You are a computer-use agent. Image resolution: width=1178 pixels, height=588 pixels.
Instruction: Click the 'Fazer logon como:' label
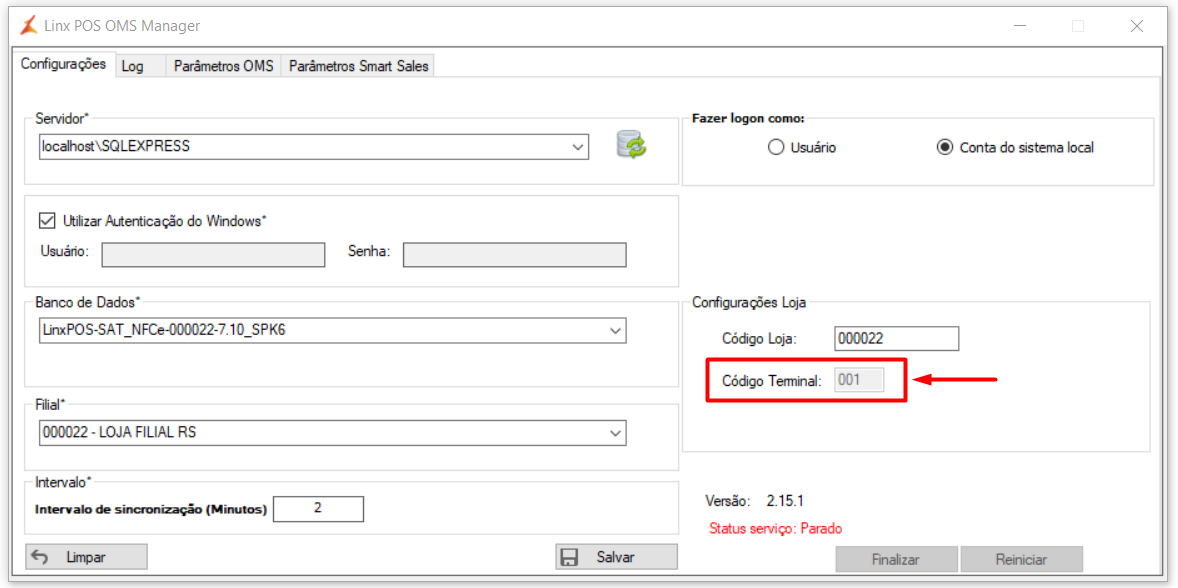coord(748,119)
